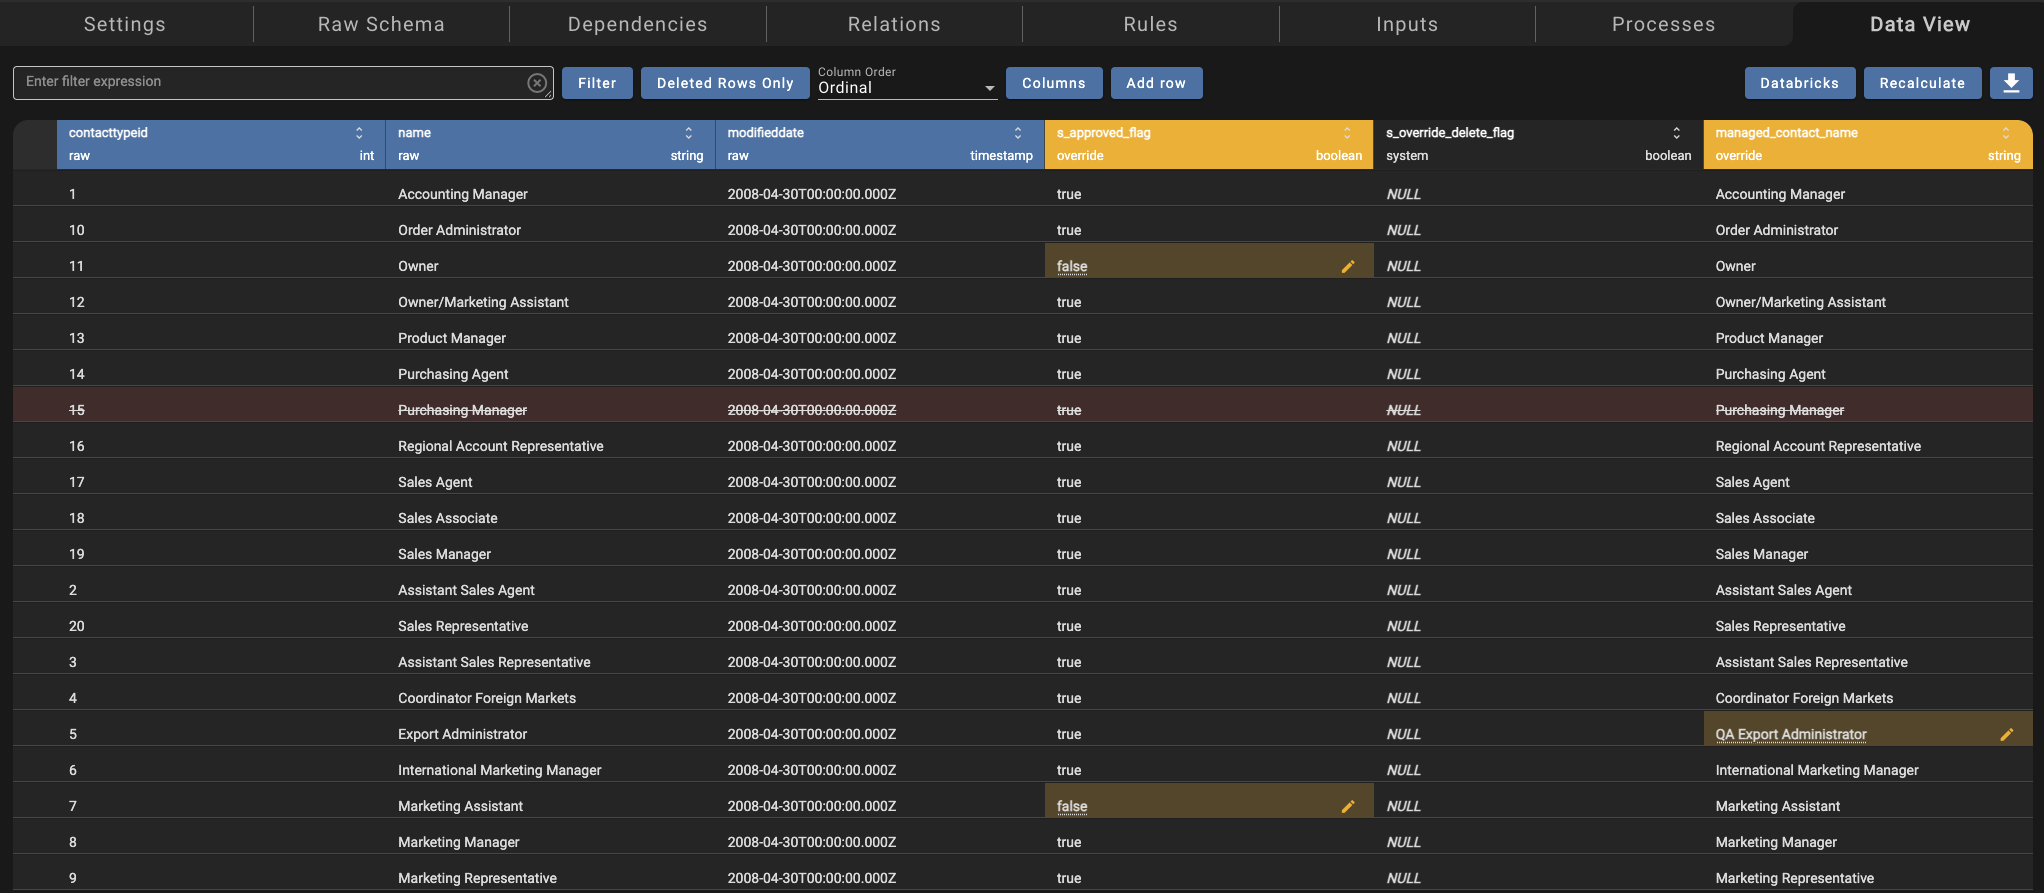Screen dimensions: 2044x893
Task: Recalculate the data
Action: (x=1922, y=83)
